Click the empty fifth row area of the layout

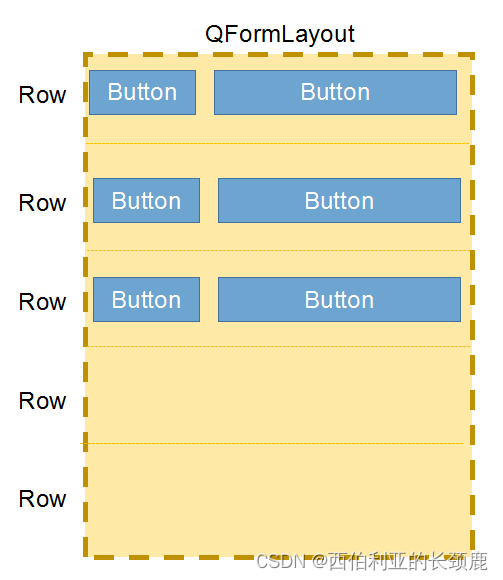point(278,499)
